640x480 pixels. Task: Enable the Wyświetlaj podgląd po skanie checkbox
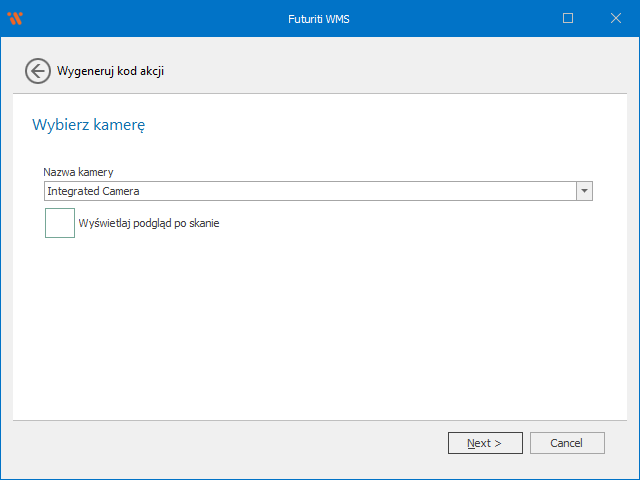click(x=60, y=223)
